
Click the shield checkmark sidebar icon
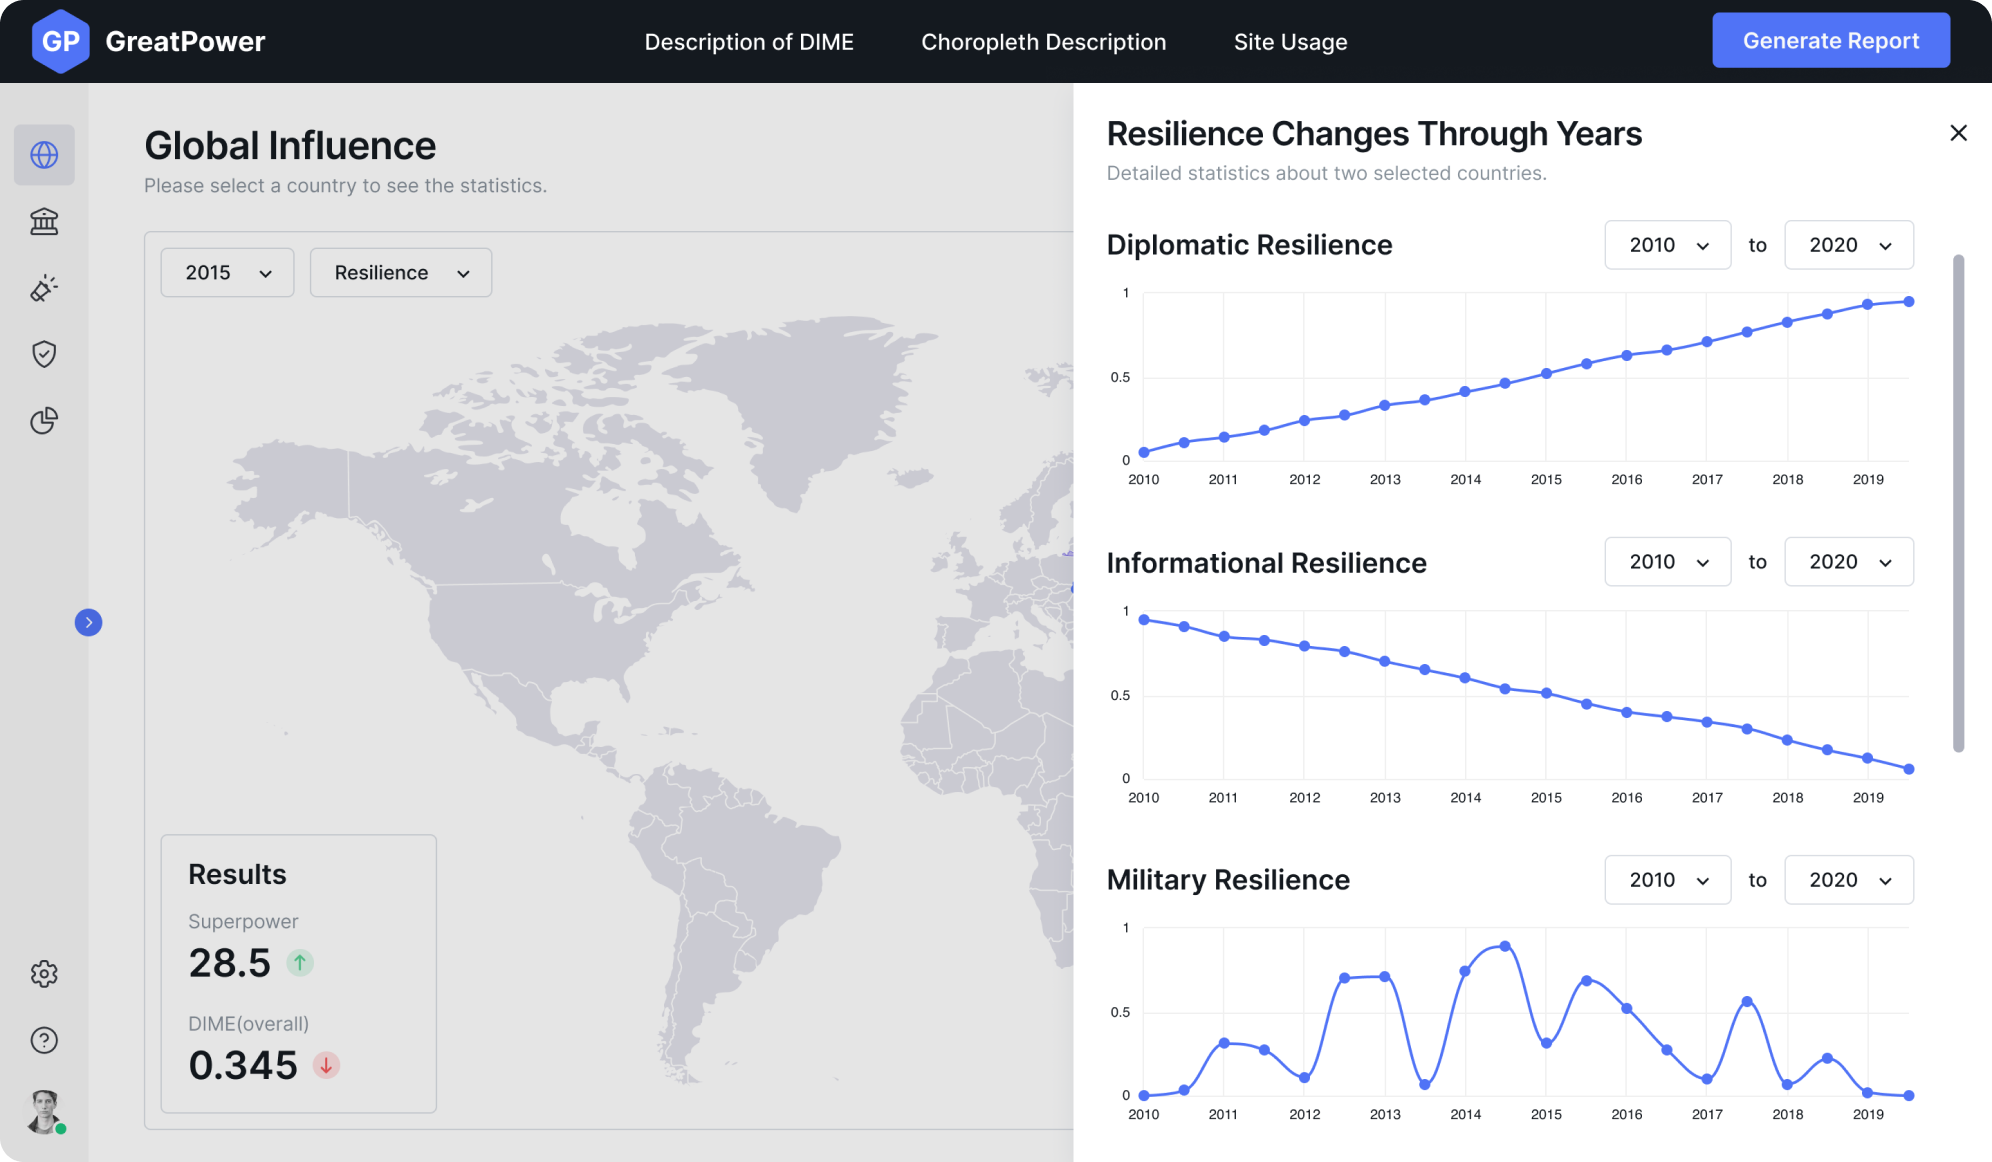44,354
